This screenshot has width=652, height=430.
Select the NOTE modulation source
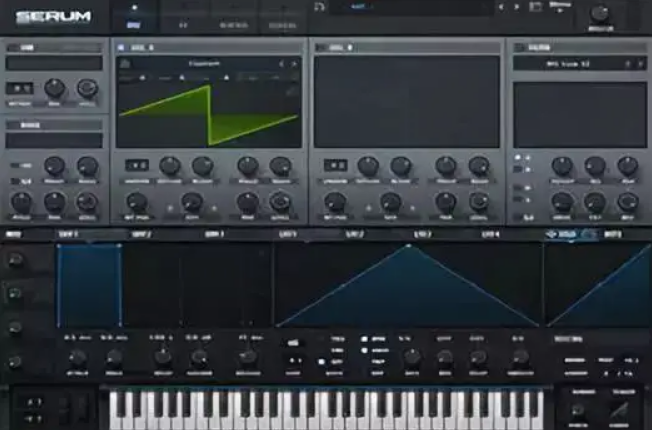(x=613, y=235)
